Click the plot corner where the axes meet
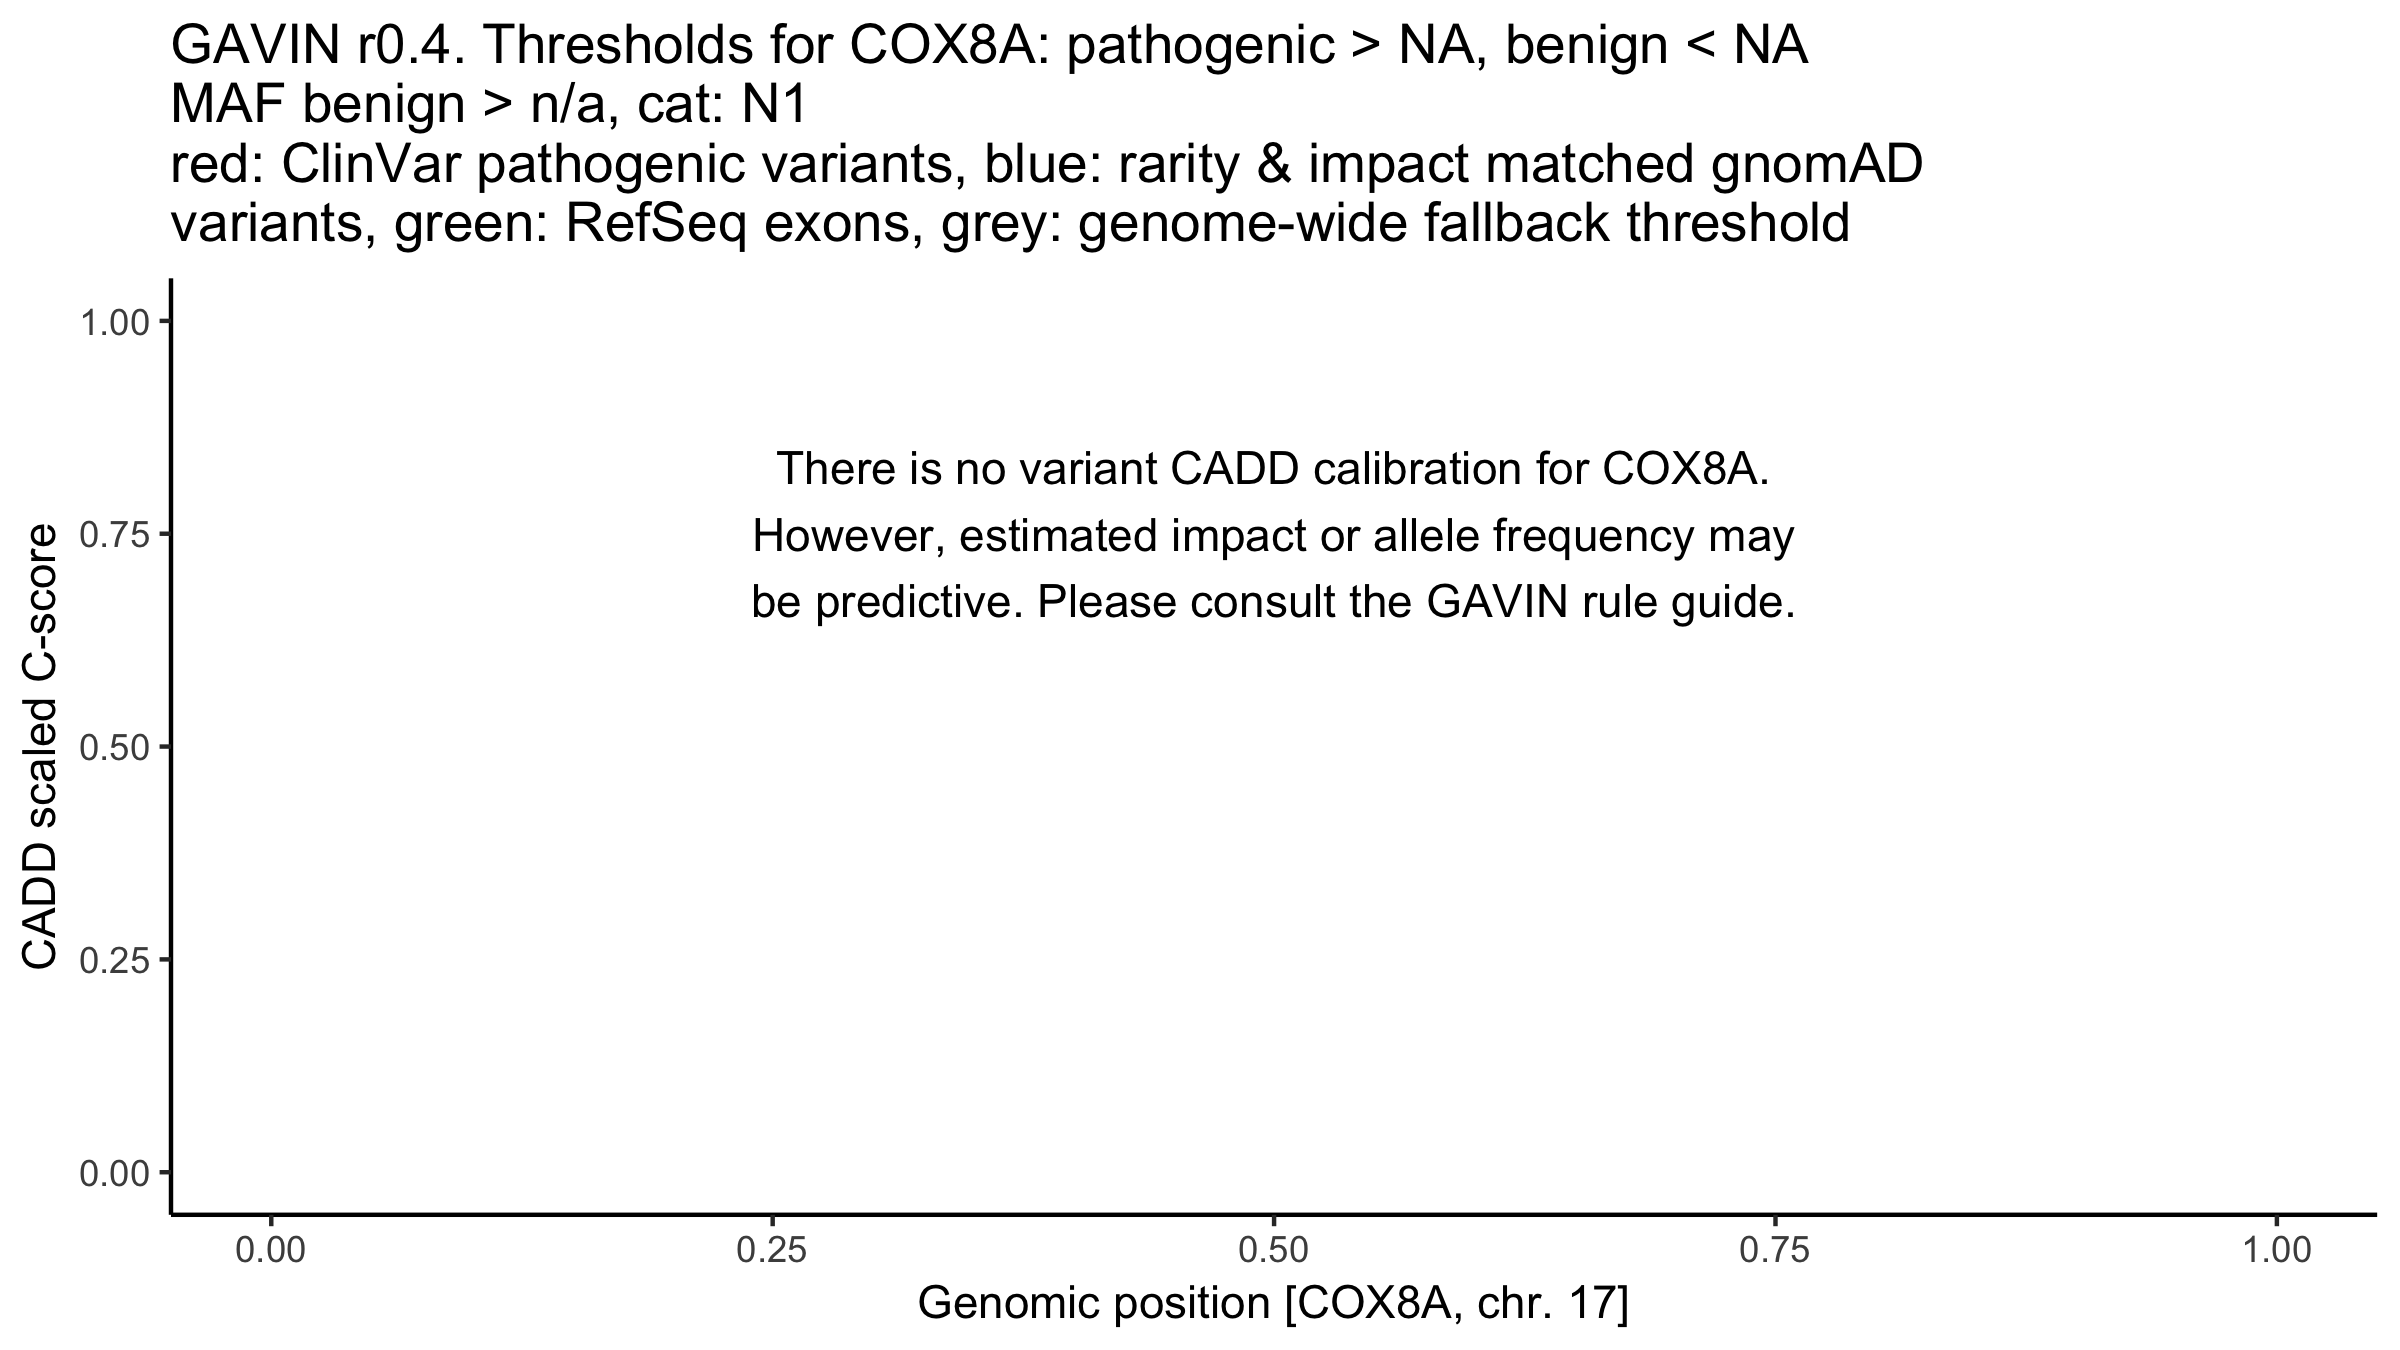Viewport: 2400px width, 1350px height. pos(172,1214)
